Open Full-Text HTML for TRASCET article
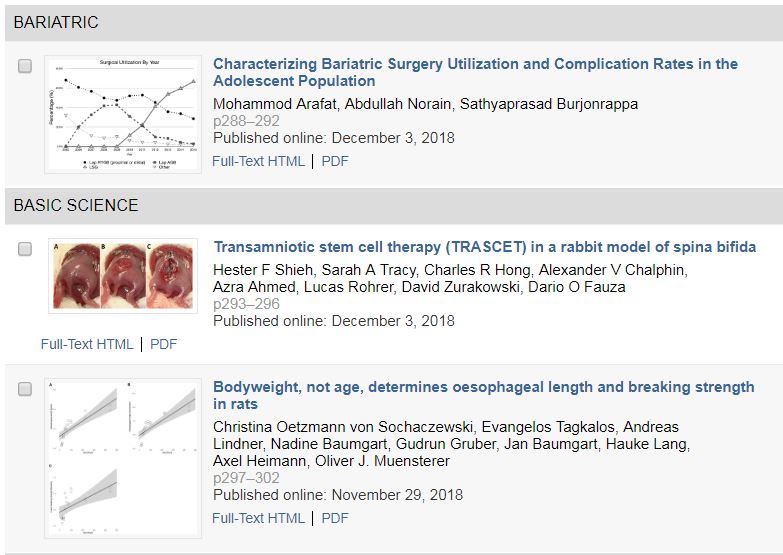 point(87,344)
